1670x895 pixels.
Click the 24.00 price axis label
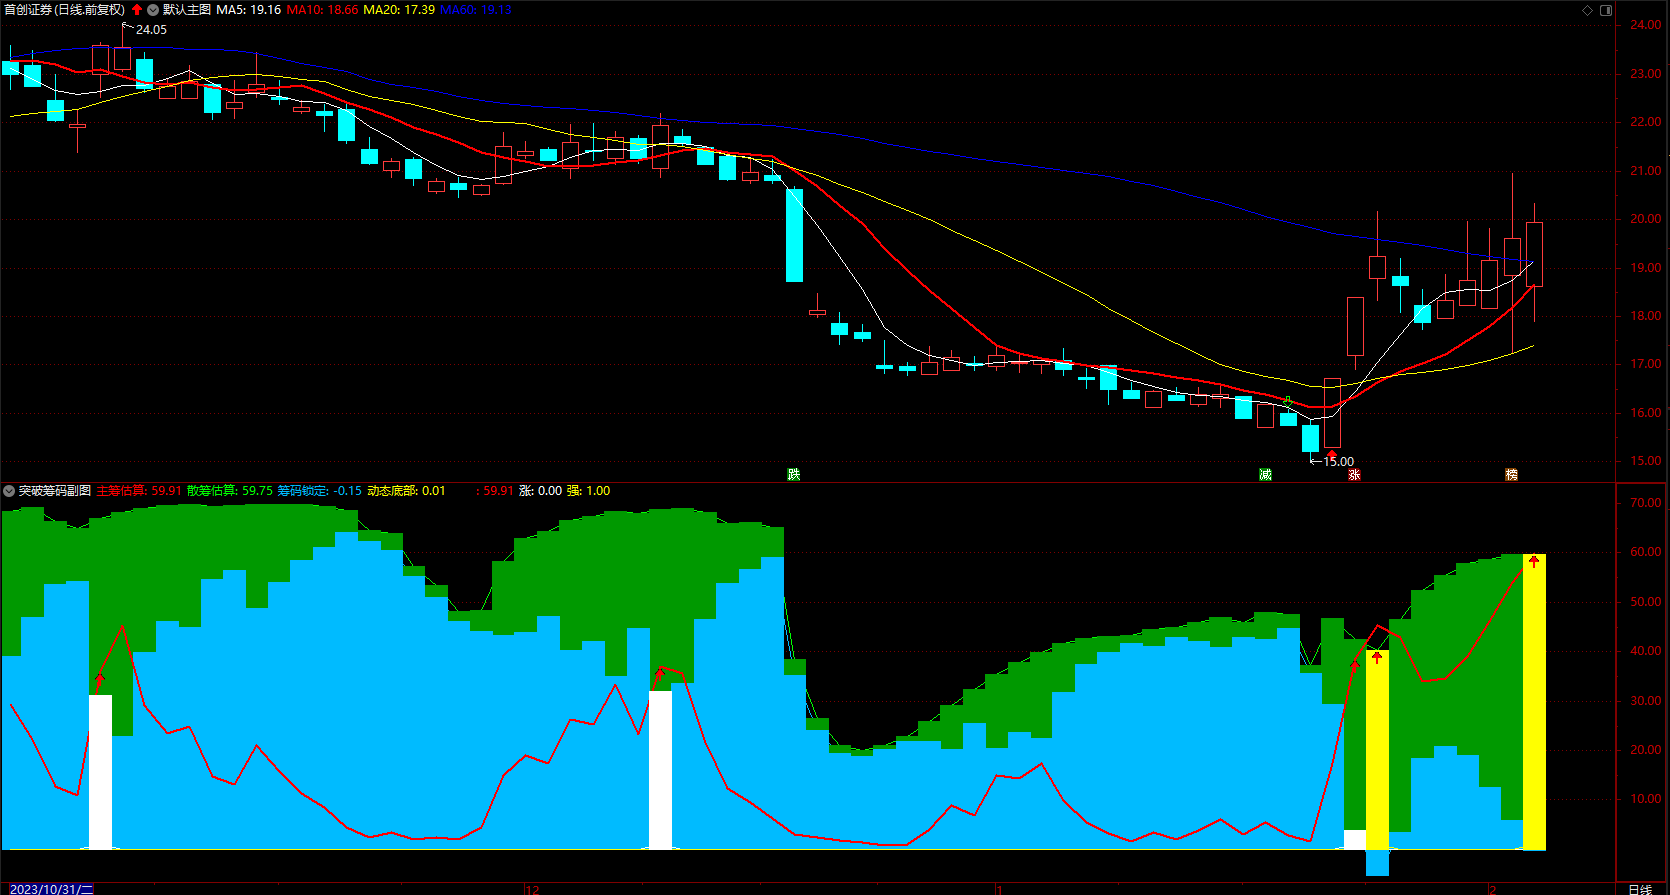coord(1646,25)
